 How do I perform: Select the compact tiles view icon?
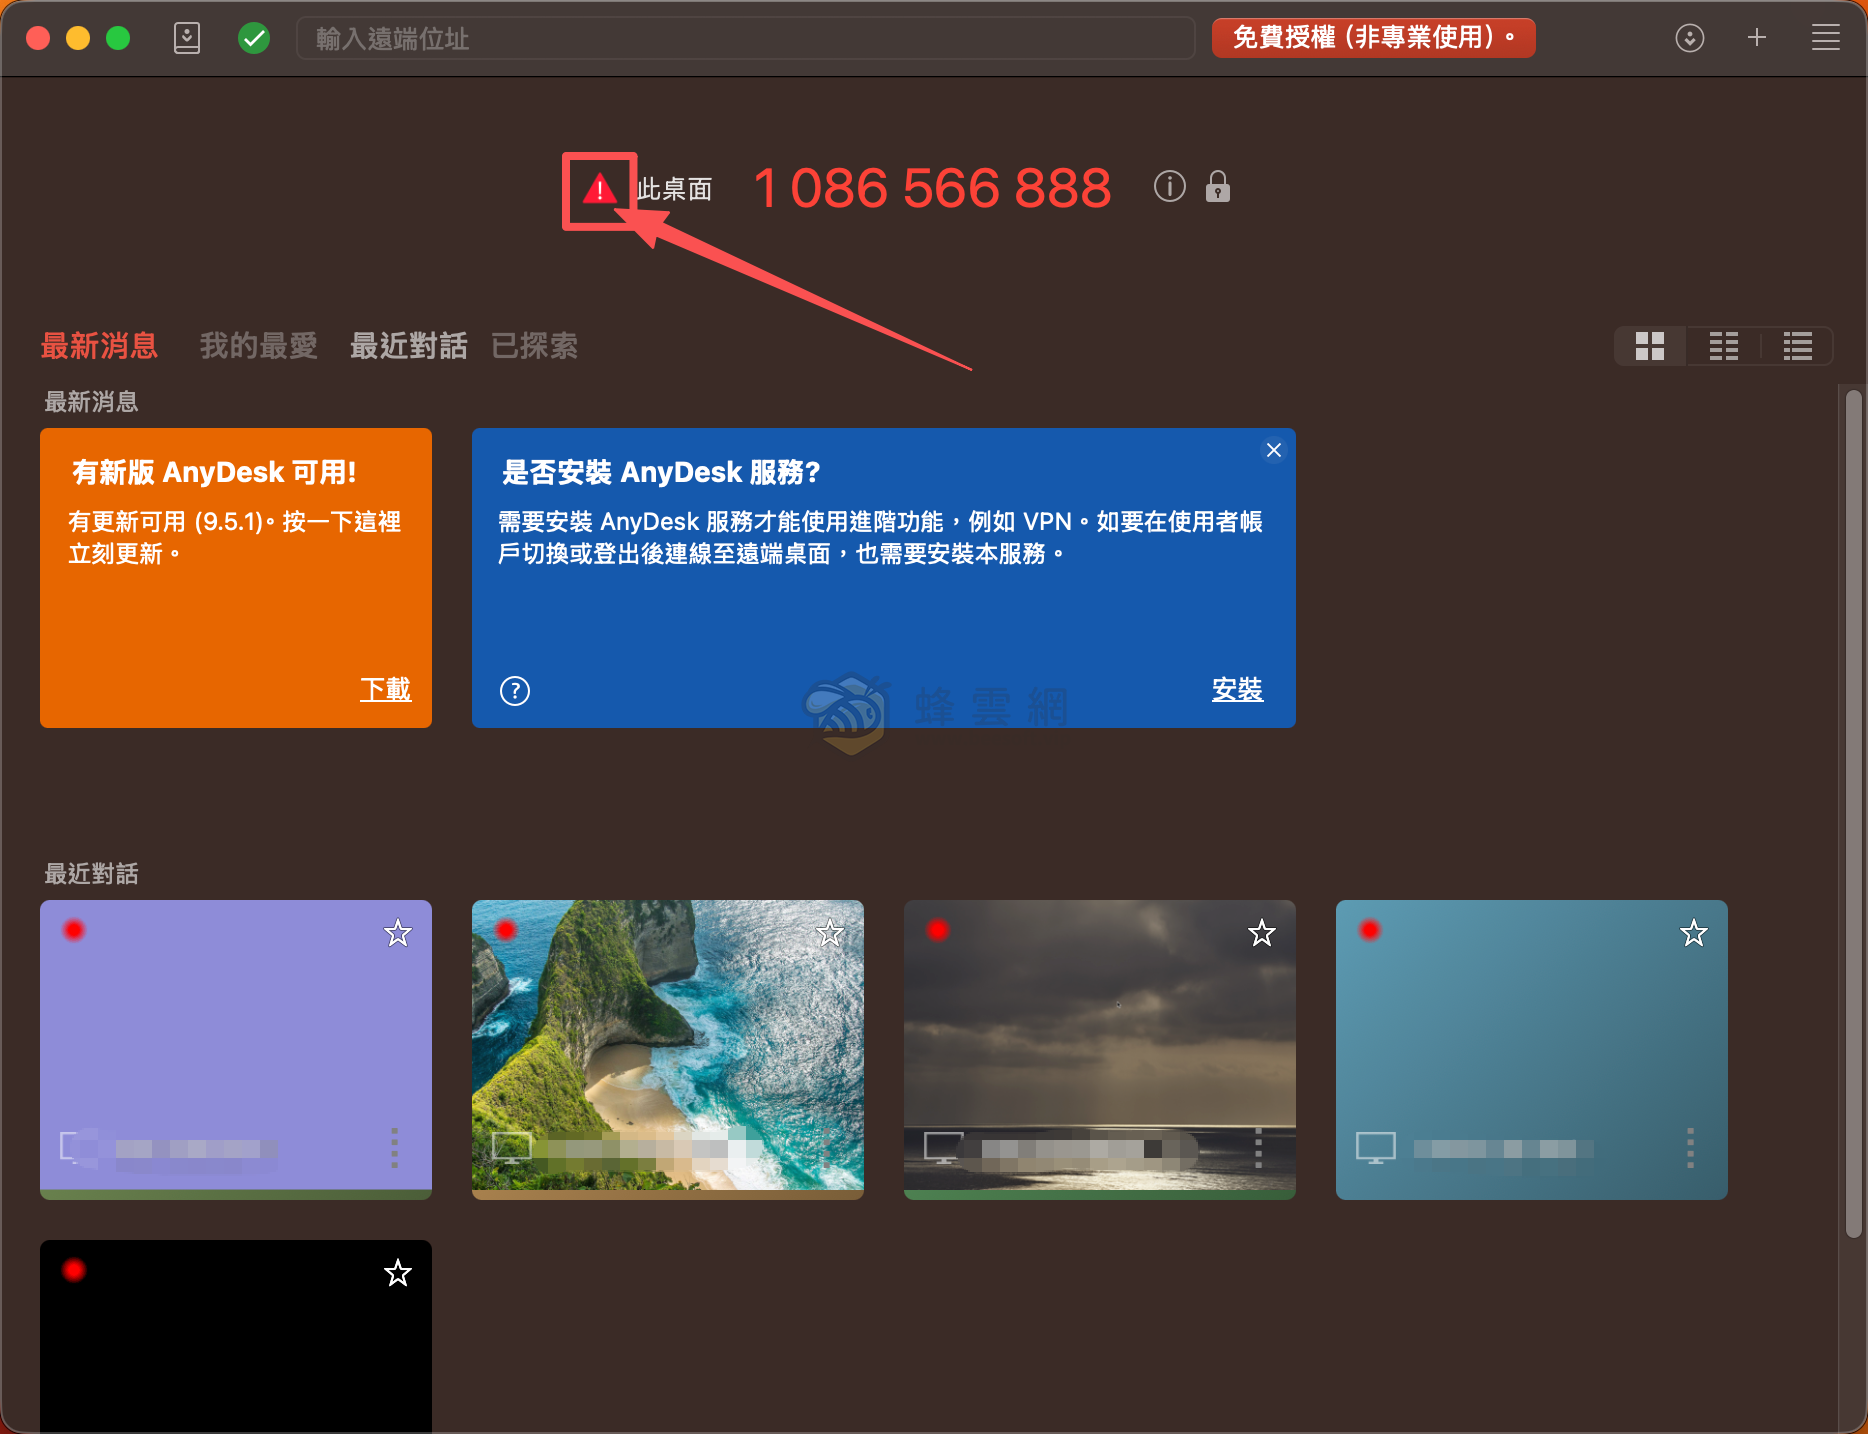(x=1724, y=346)
